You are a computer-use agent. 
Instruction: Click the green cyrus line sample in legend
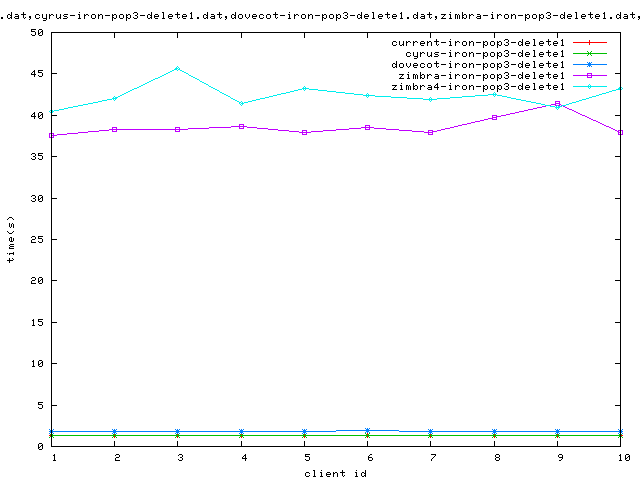(x=589, y=54)
